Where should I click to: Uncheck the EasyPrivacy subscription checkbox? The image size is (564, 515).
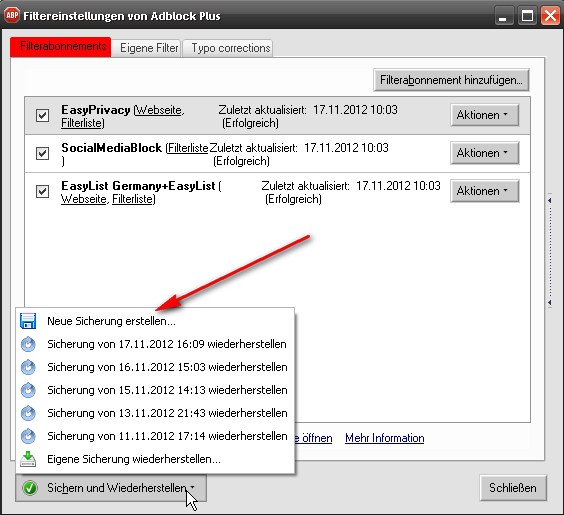(x=42, y=115)
